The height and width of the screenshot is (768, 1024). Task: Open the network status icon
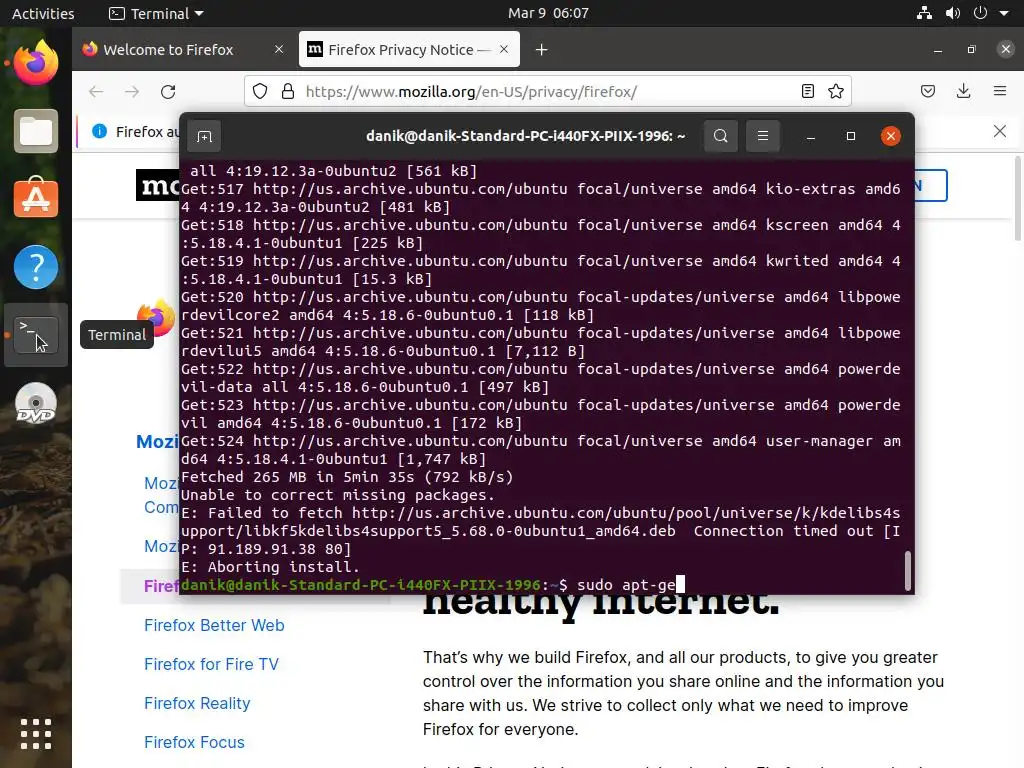(x=924, y=13)
